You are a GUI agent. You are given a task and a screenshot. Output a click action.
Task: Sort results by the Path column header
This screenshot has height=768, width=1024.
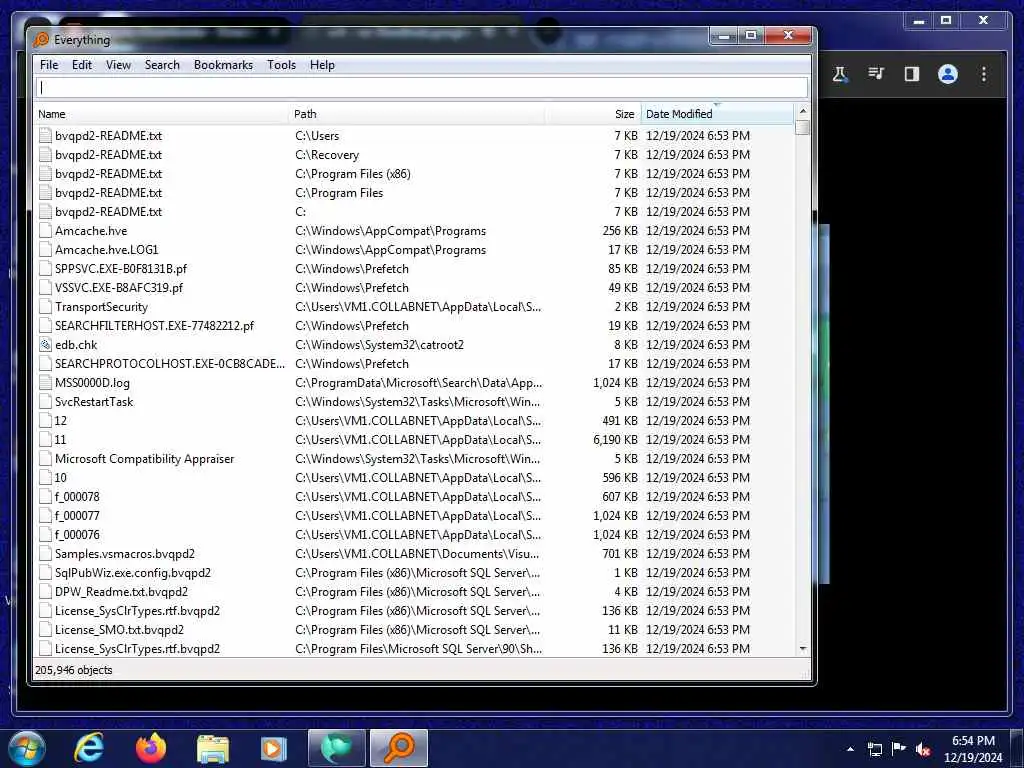417,114
